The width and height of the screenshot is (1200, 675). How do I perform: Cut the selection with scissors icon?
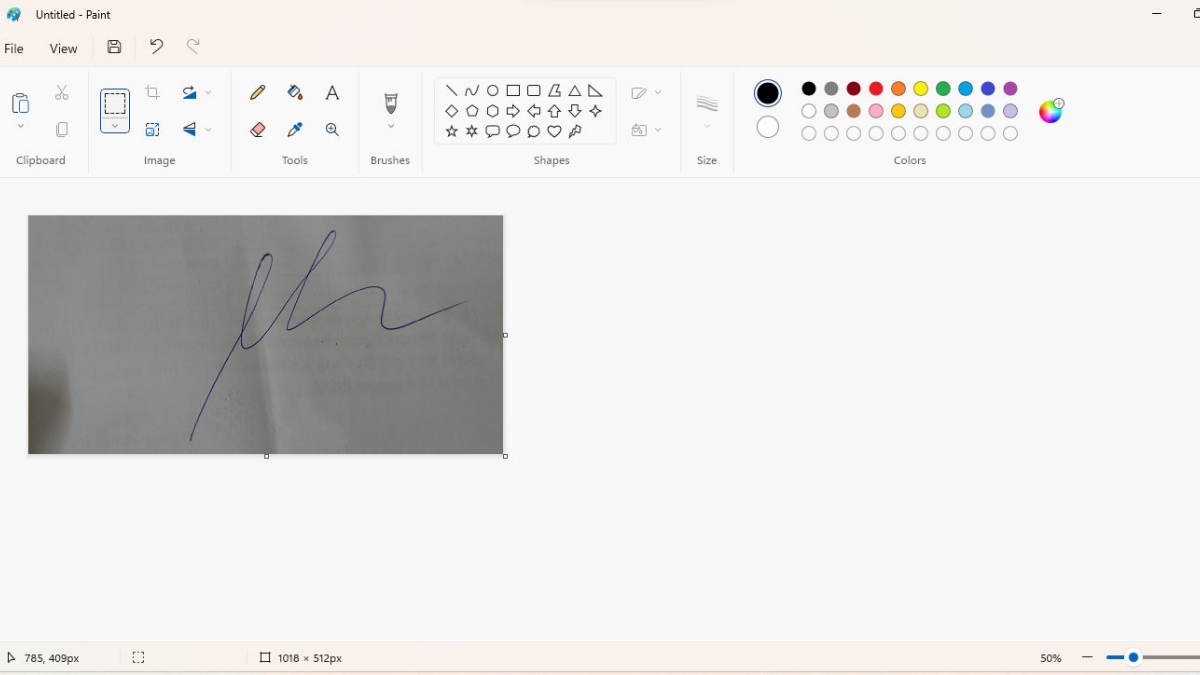[62, 92]
